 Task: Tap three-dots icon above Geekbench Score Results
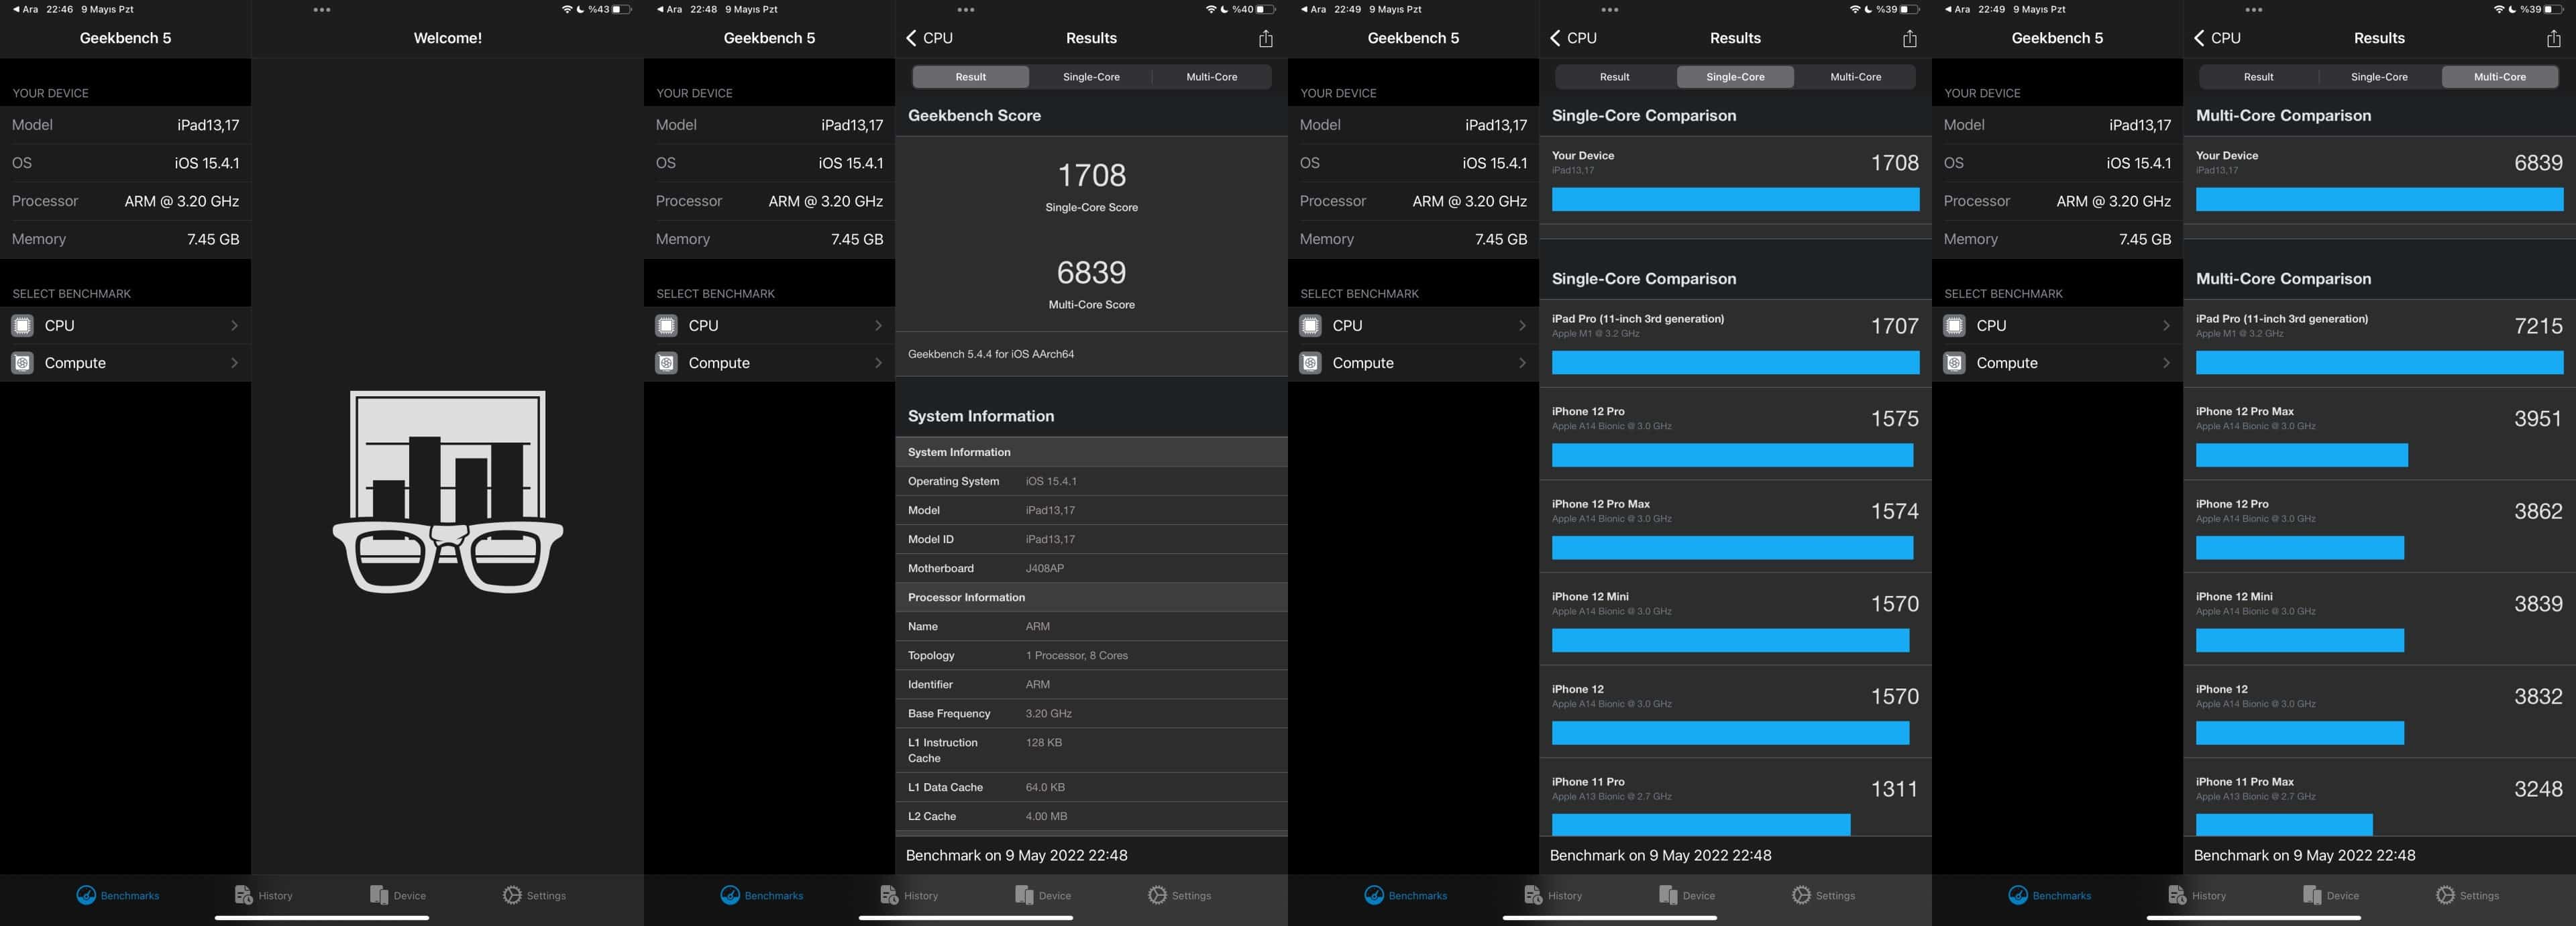pyautogui.click(x=966, y=10)
